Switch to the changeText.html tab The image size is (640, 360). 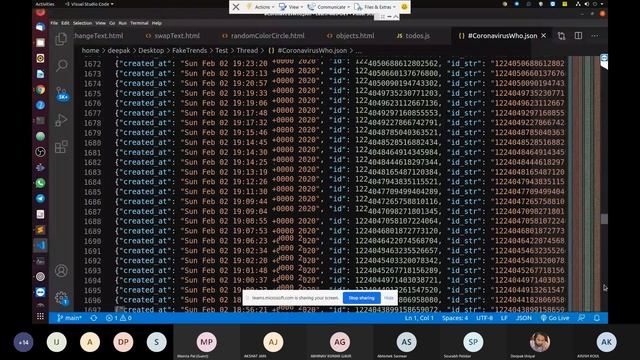tap(99, 36)
